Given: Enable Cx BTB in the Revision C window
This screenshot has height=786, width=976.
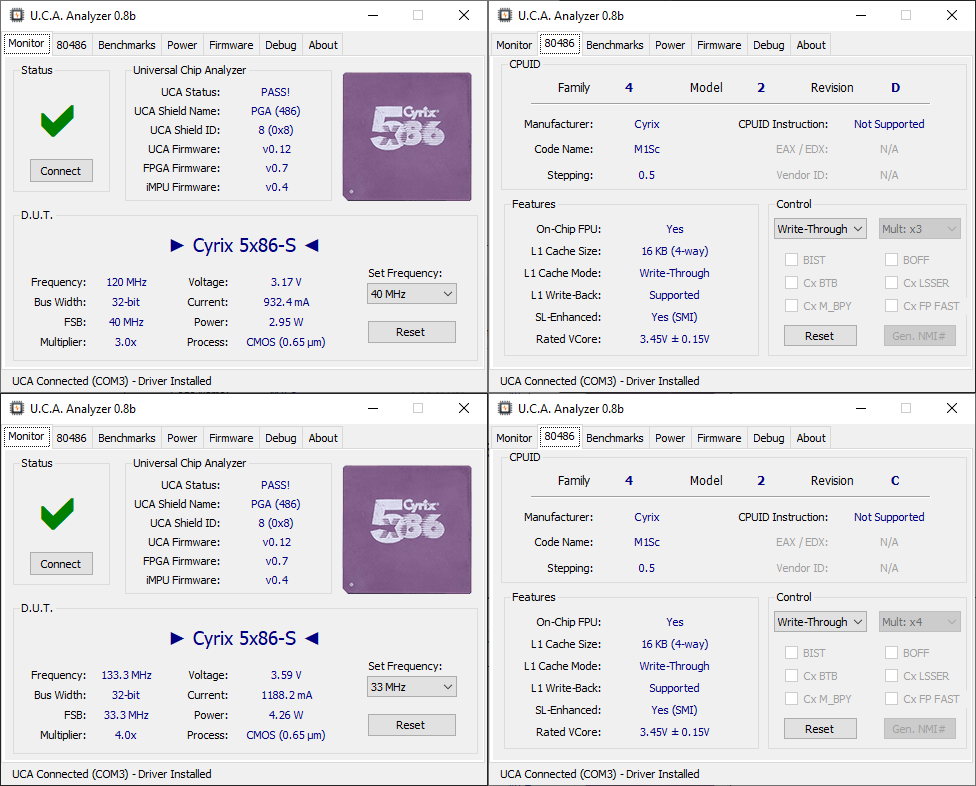Looking at the screenshot, I should 792,675.
